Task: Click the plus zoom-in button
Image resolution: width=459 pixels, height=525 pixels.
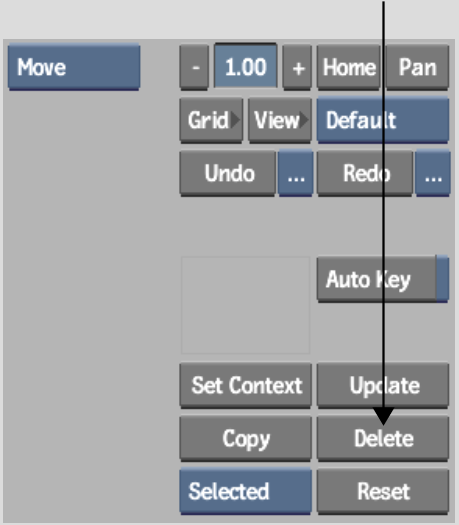Action: coord(298,67)
